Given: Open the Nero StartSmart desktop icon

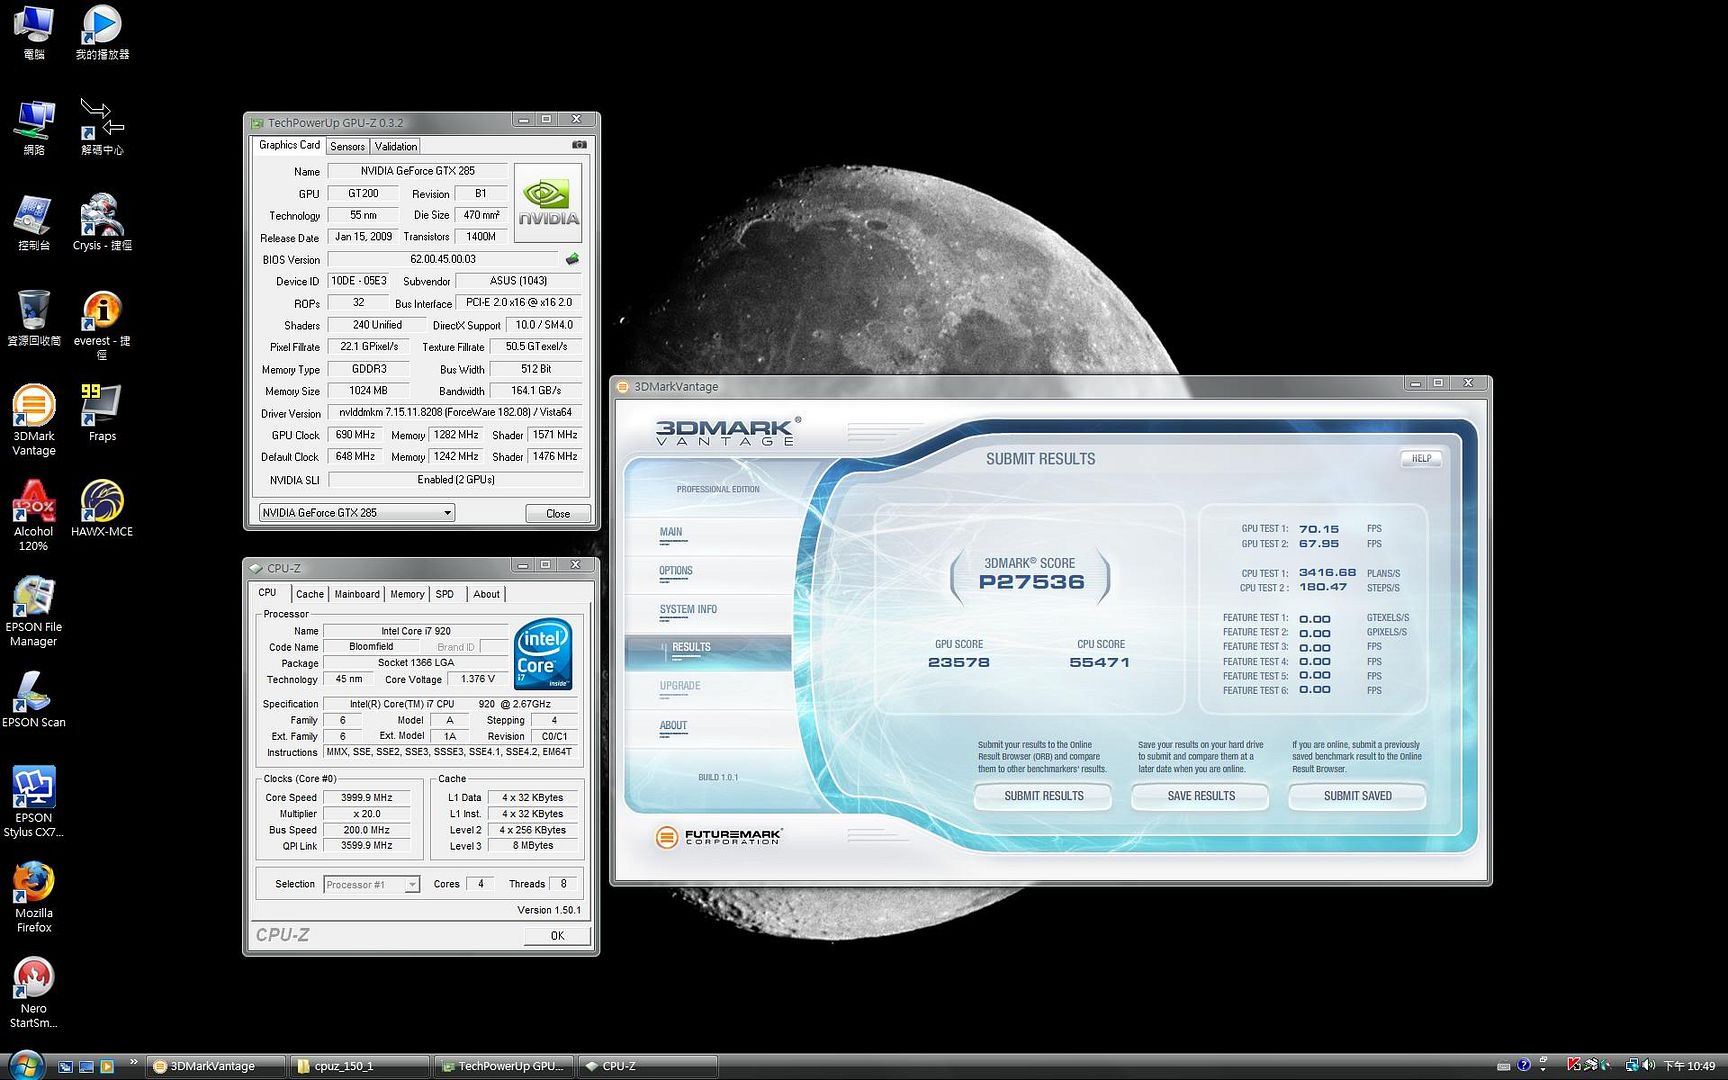Looking at the screenshot, I should coord(34,992).
